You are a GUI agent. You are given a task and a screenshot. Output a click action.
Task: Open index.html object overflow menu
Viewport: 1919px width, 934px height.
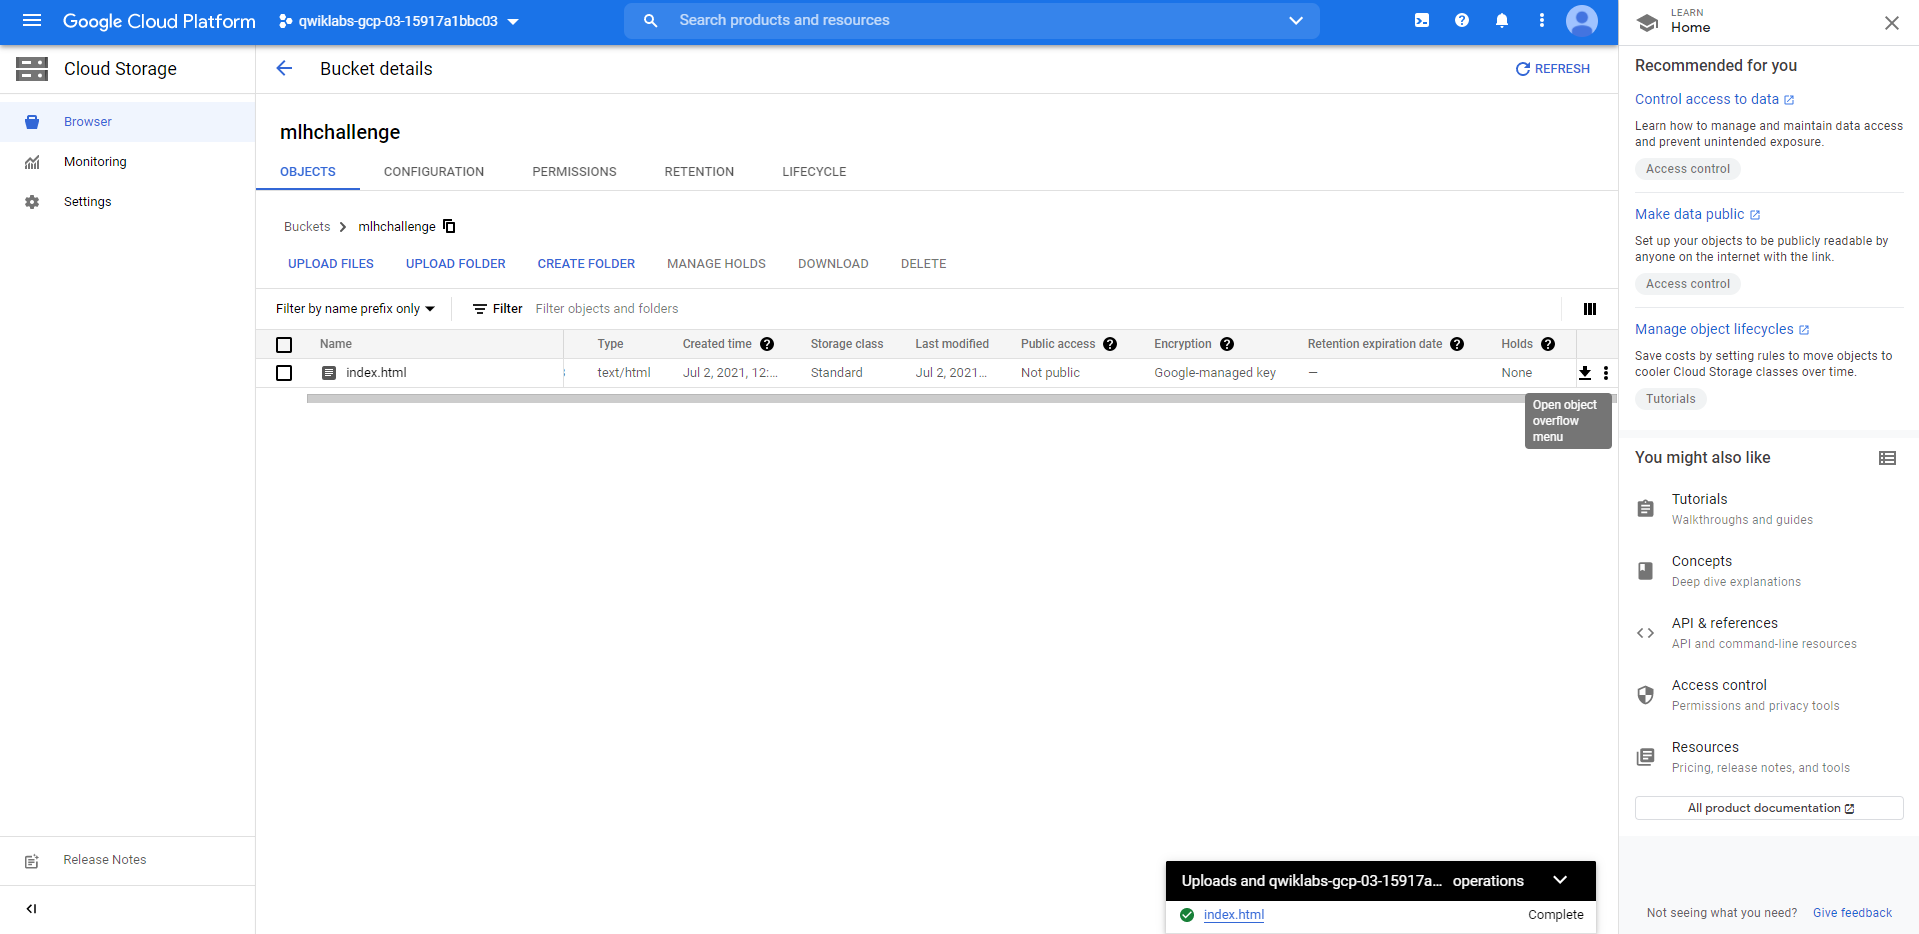coord(1606,373)
